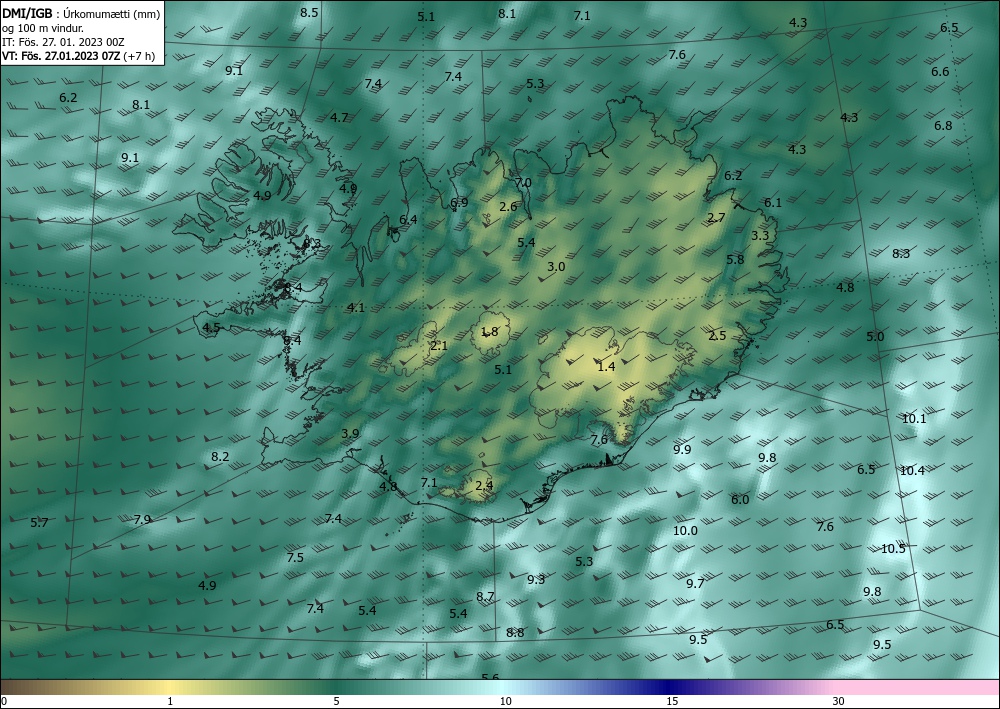Click the 9.7 value label
The image size is (1000, 709).
pyautogui.click(x=695, y=583)
